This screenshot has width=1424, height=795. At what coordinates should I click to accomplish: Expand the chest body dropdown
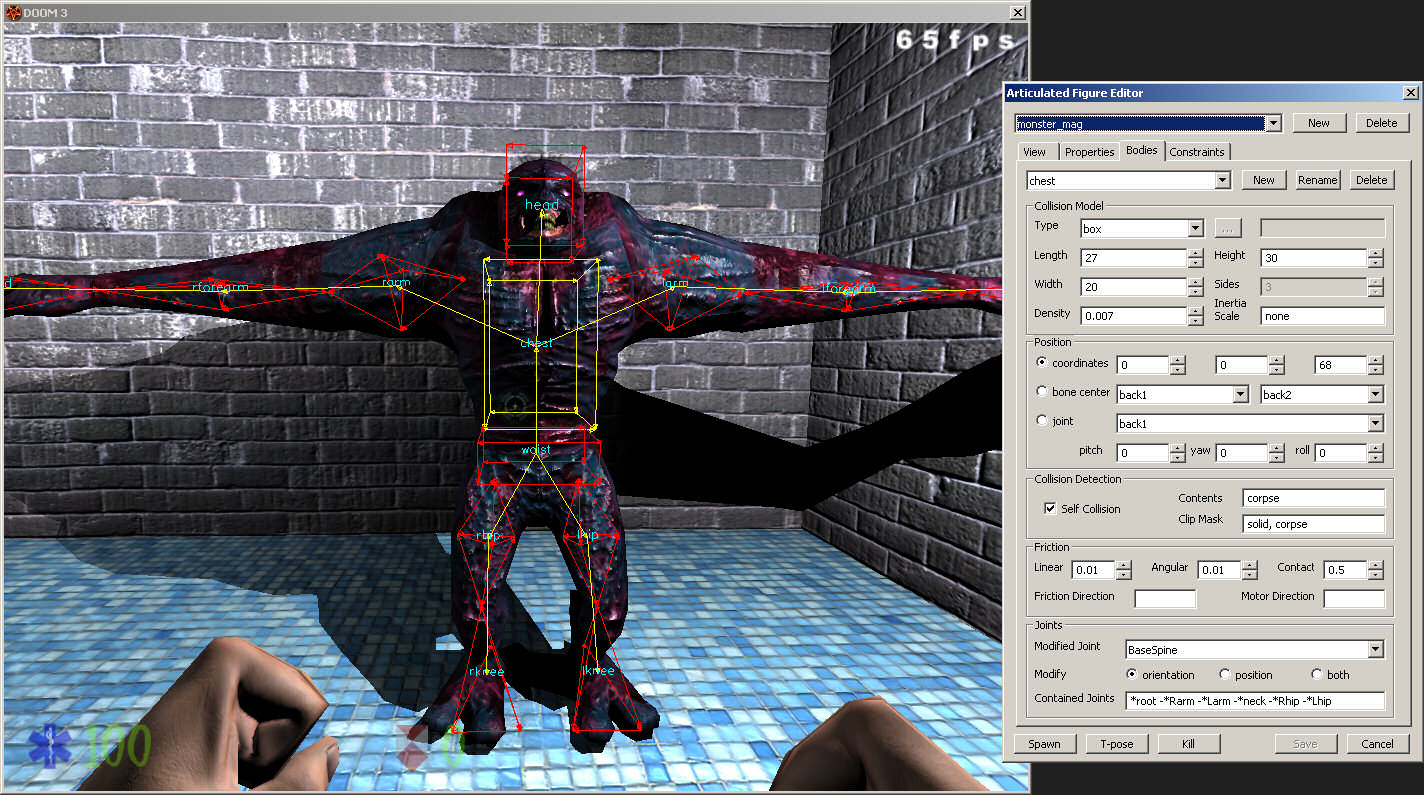click(1222, 181)
